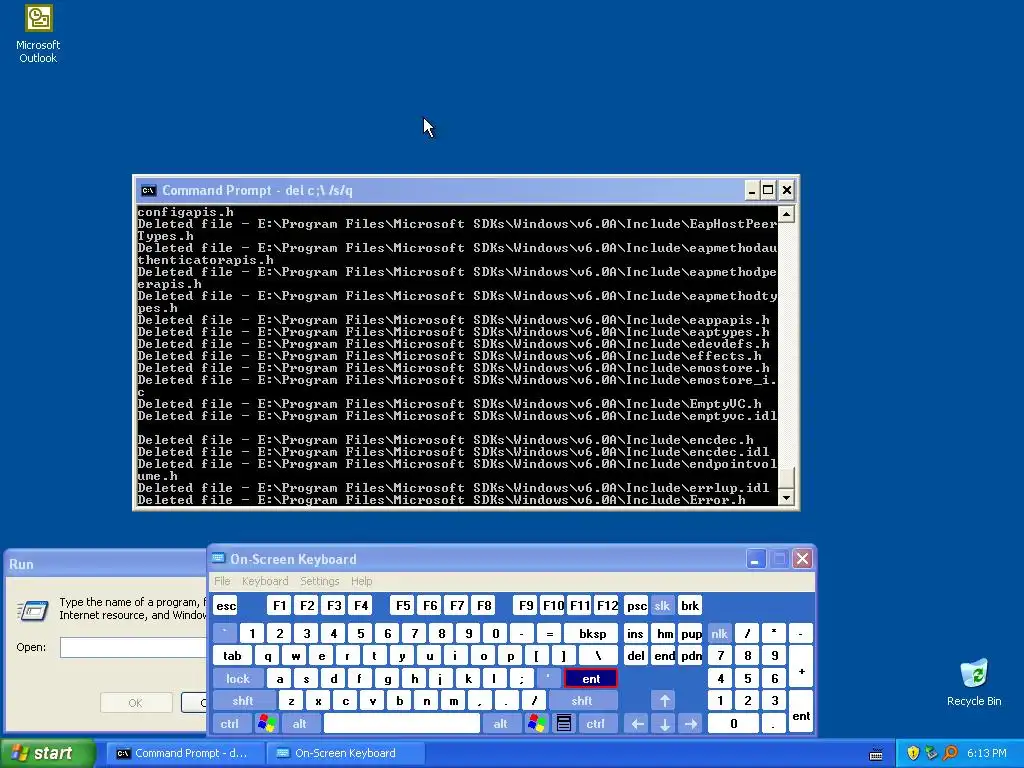Click the 6:13 PM taskbar clock
Viewport: 1024px width, 768px height.
pyautogui.click(x=986, y=753)
